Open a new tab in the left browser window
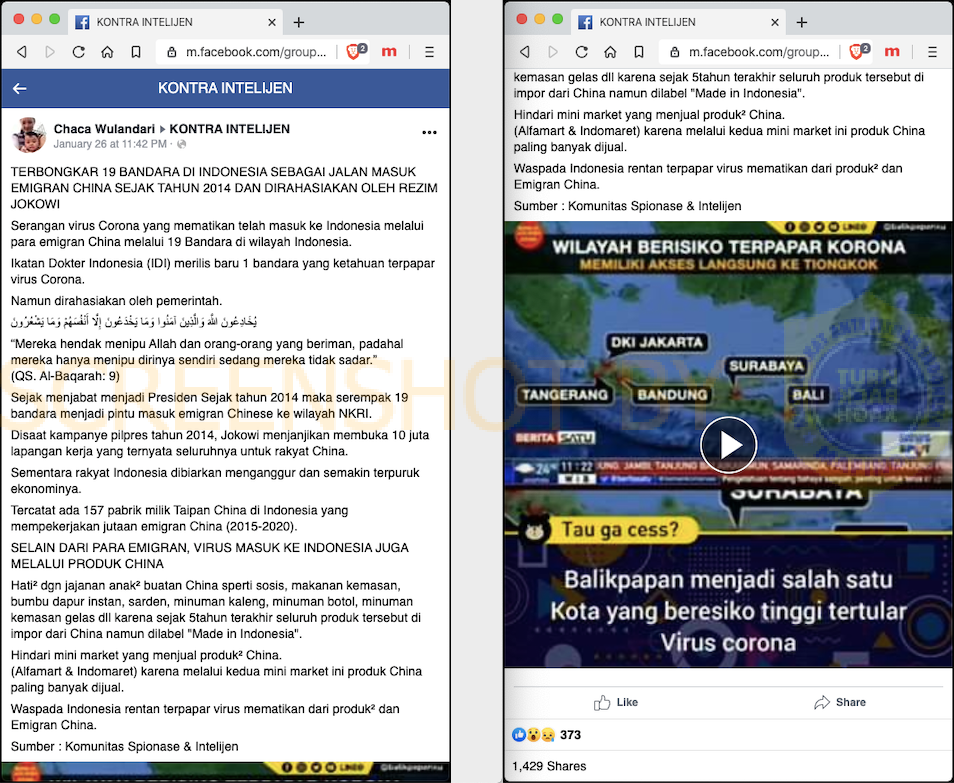The height and width of the screenshot is (783, 954). (298, 22)
